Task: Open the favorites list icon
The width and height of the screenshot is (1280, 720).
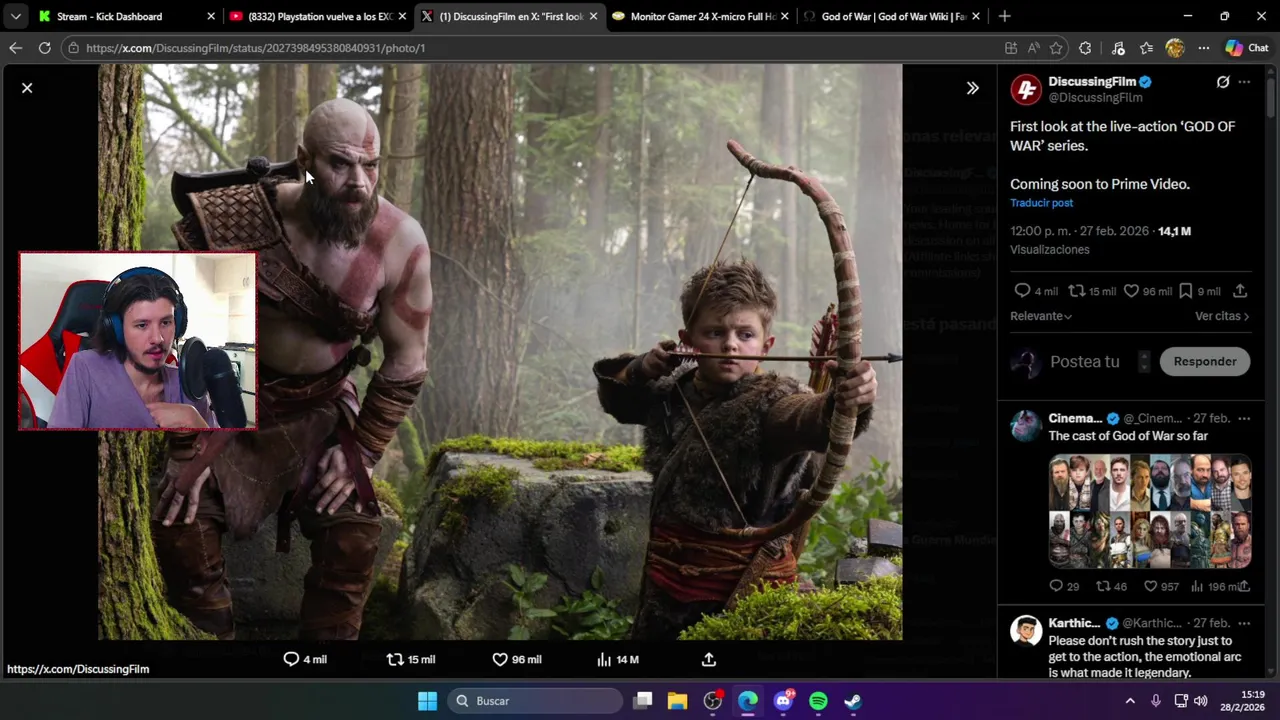Action: tap(1146, 48)
